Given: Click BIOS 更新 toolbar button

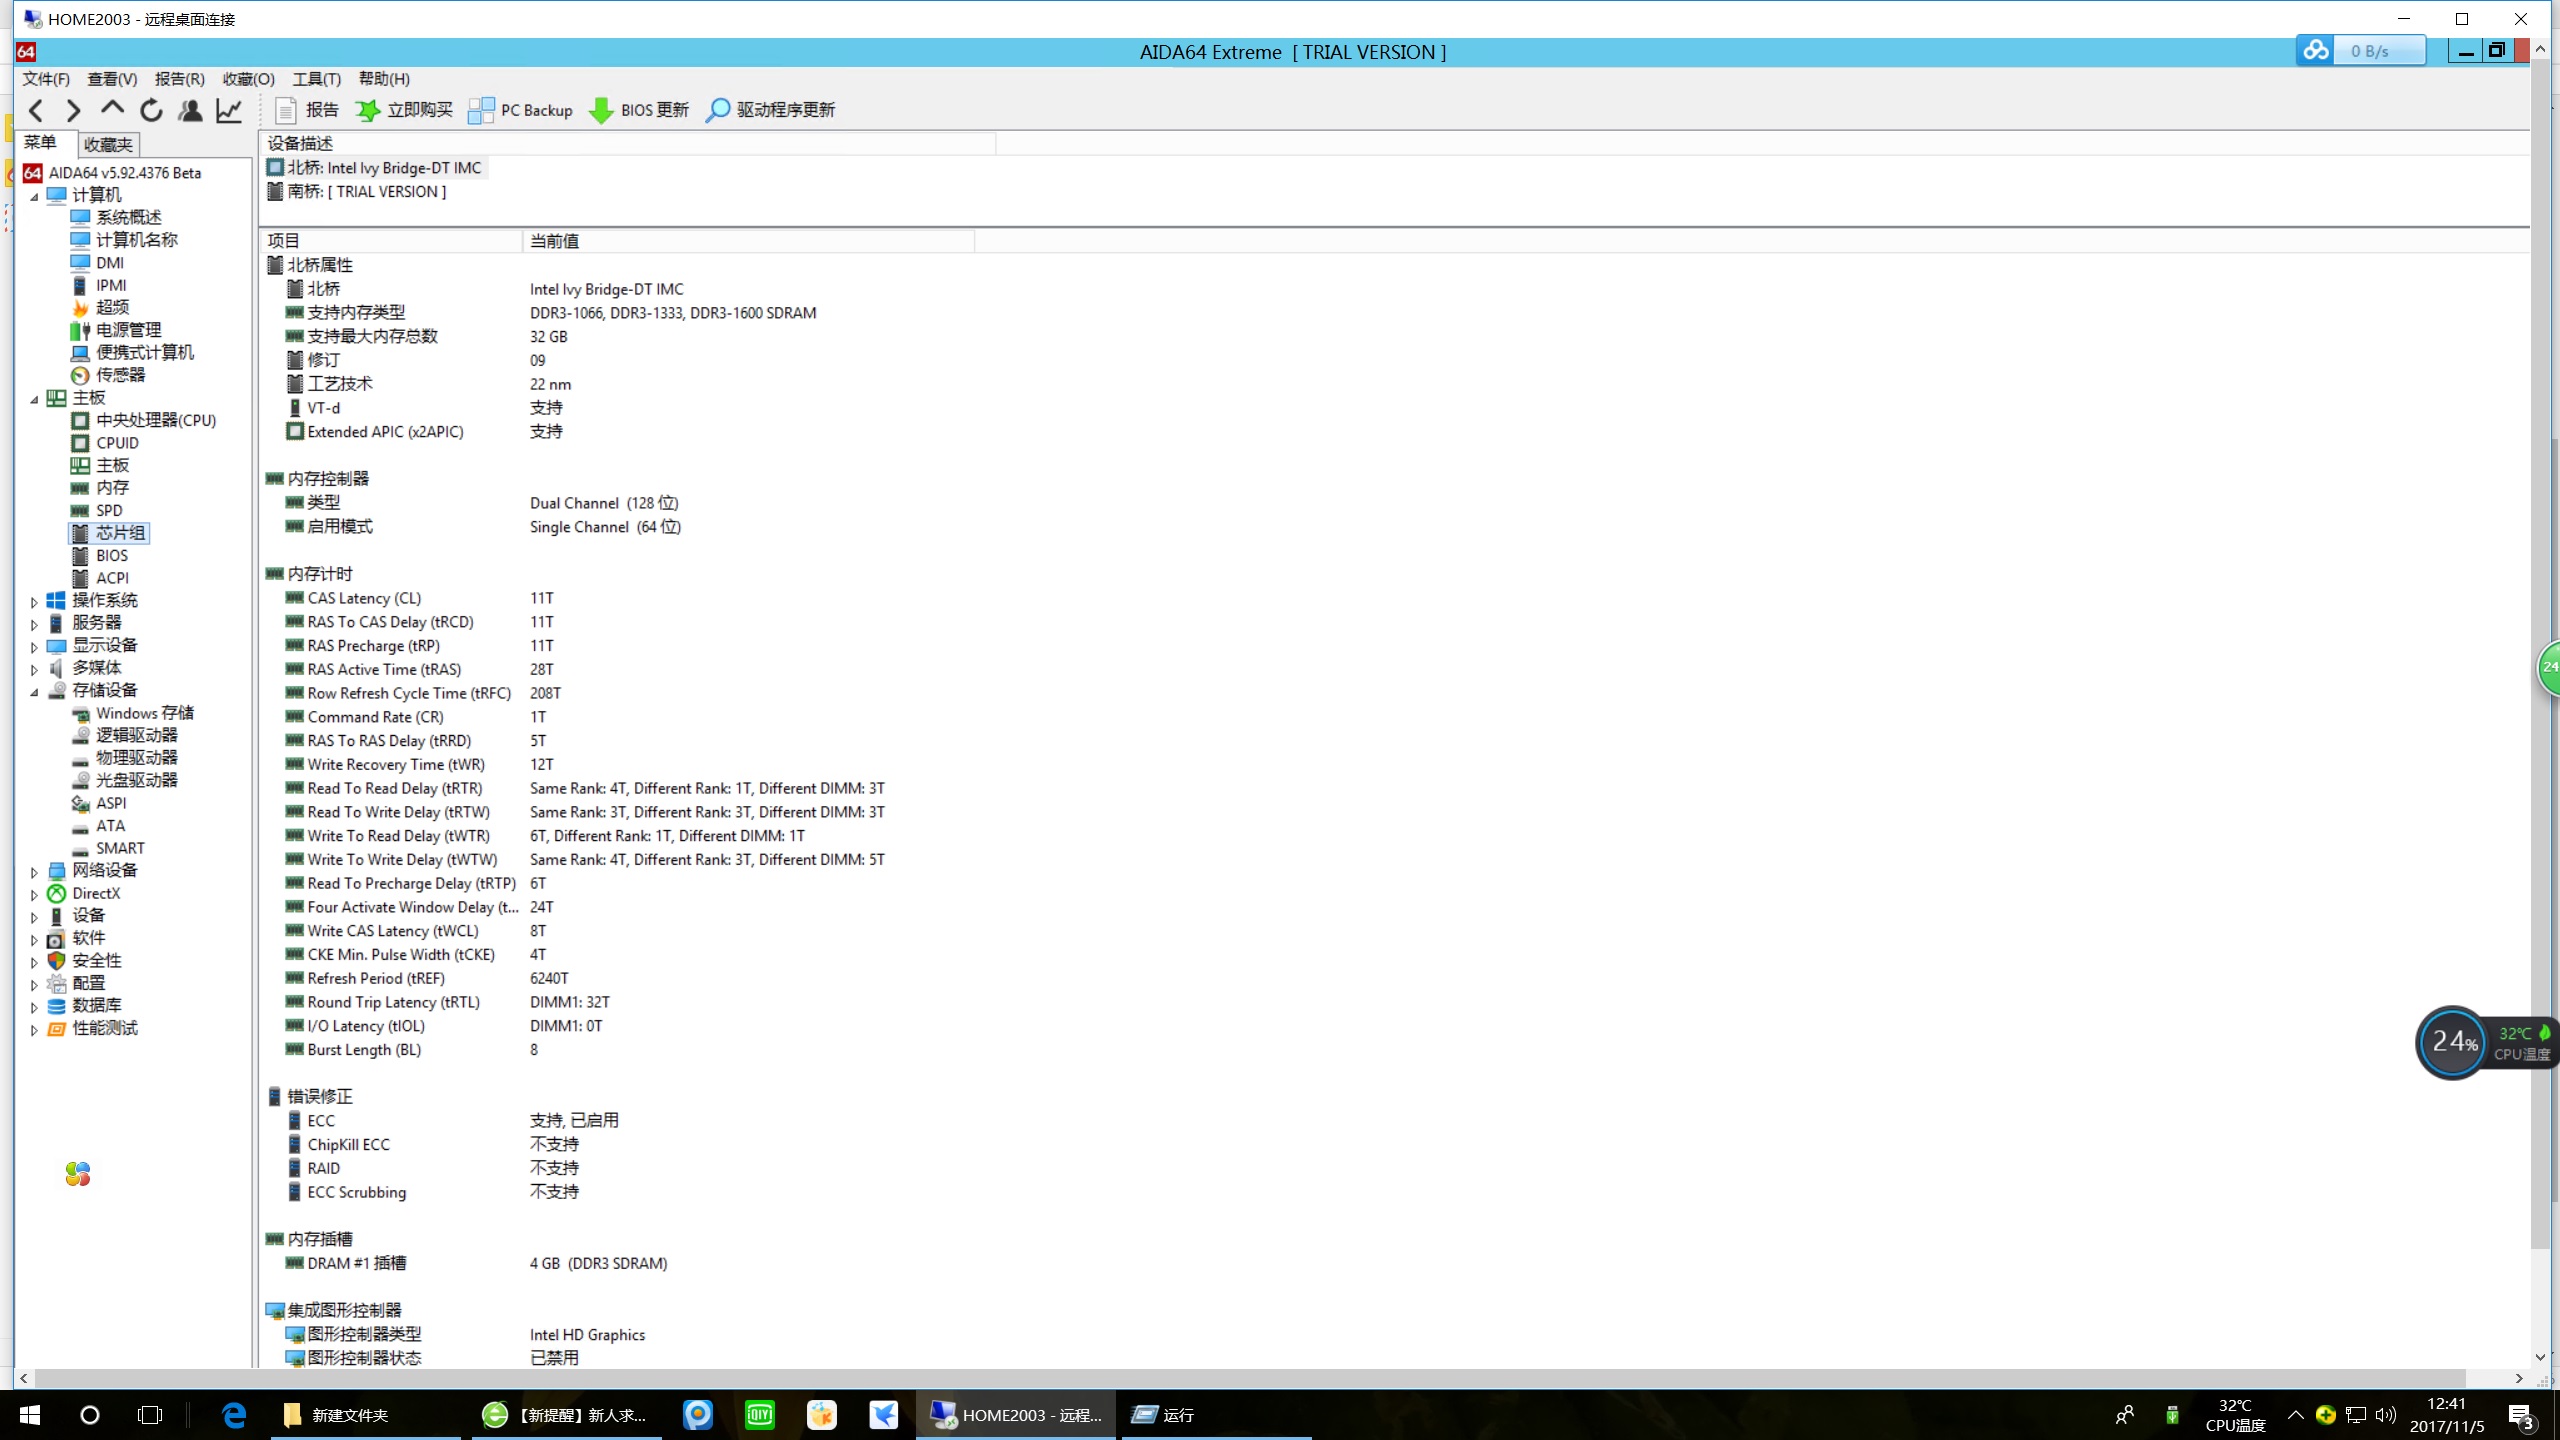Looking at the screenshot, I should (x=640, y=110).
